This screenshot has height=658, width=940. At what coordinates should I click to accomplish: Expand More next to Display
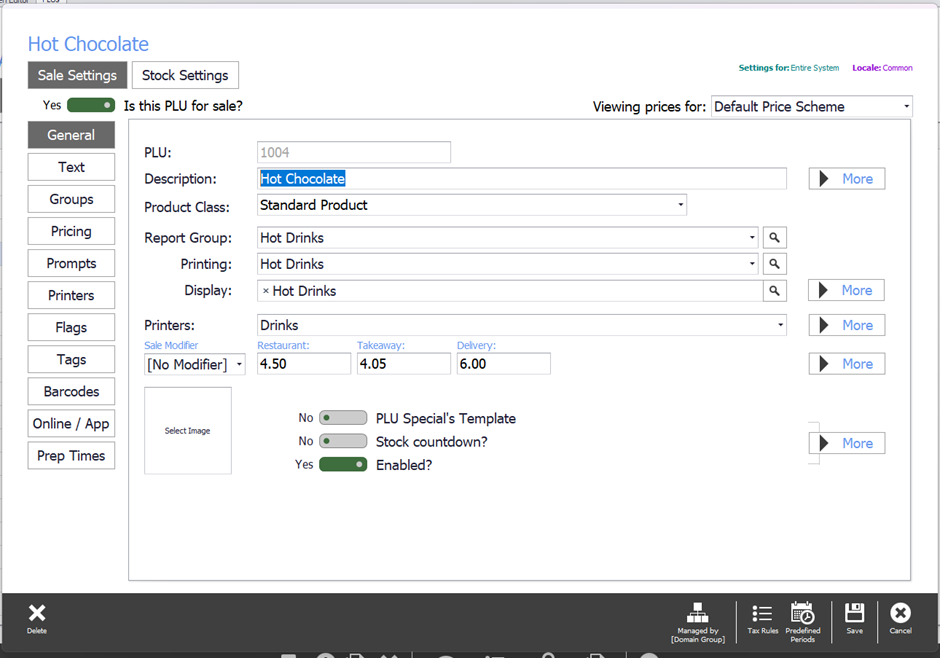pyautogui.click(x=846, y=290)
